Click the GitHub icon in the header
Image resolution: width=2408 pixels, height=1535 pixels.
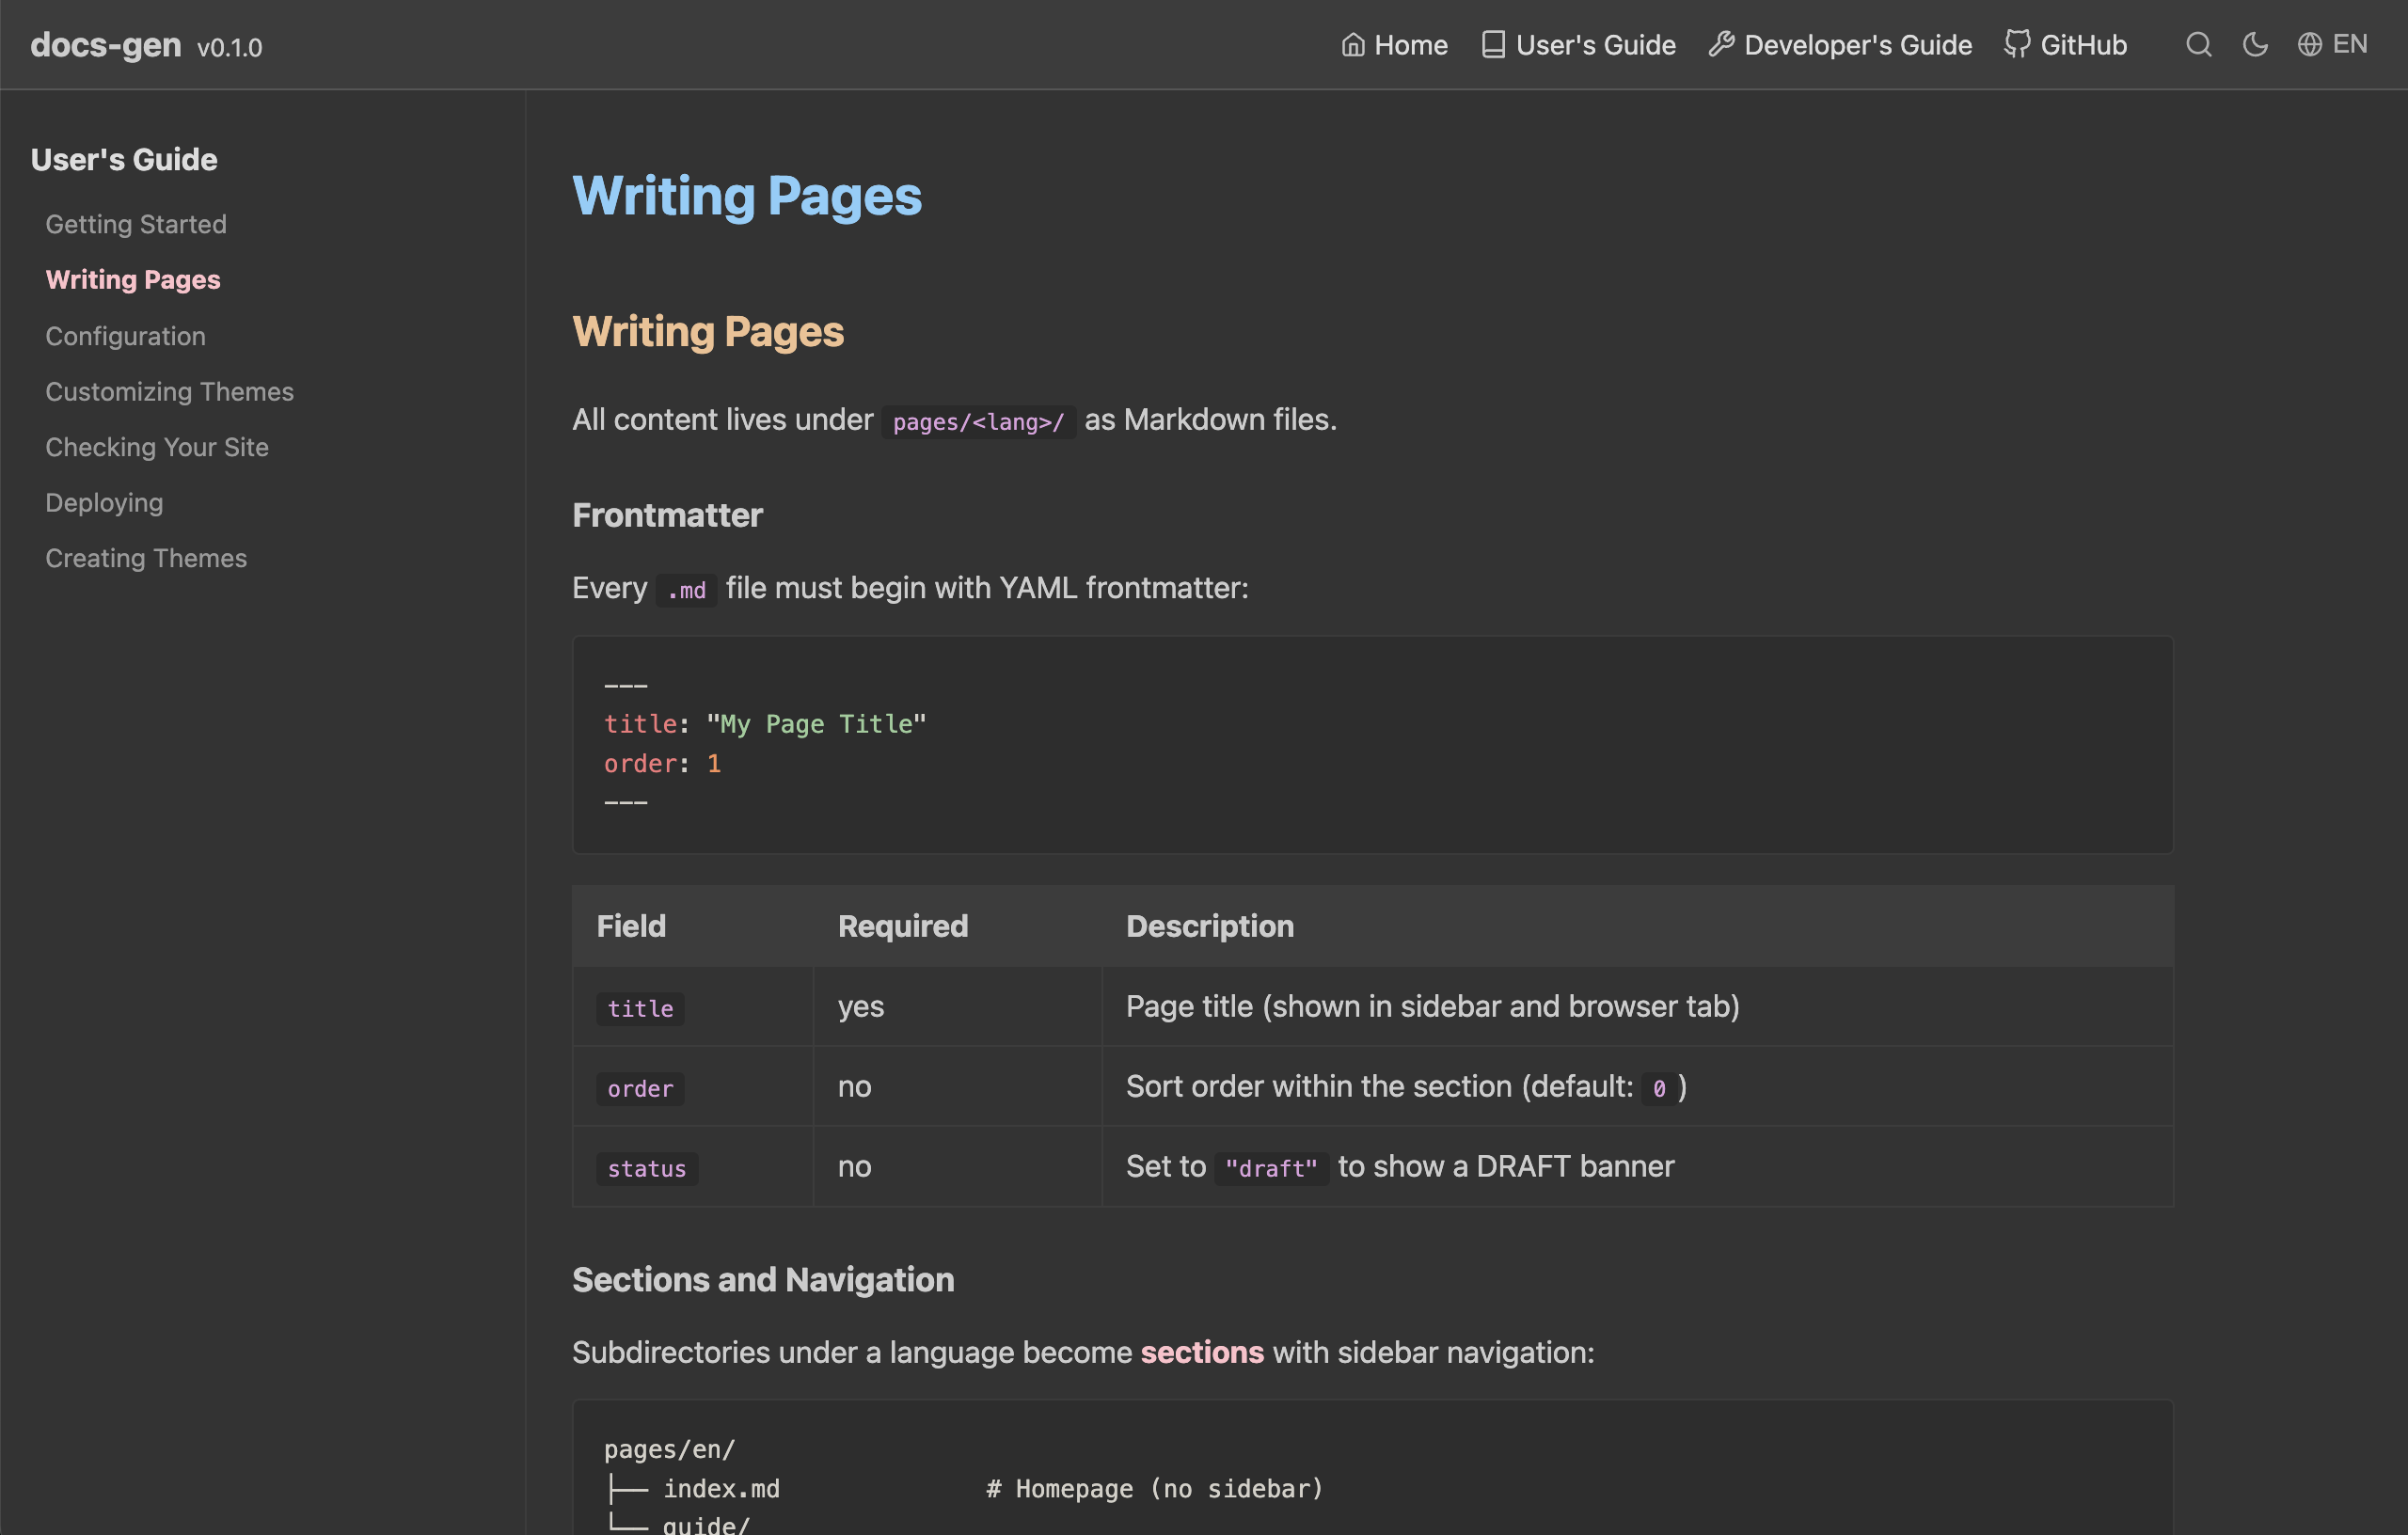(x=2019, y=44)
